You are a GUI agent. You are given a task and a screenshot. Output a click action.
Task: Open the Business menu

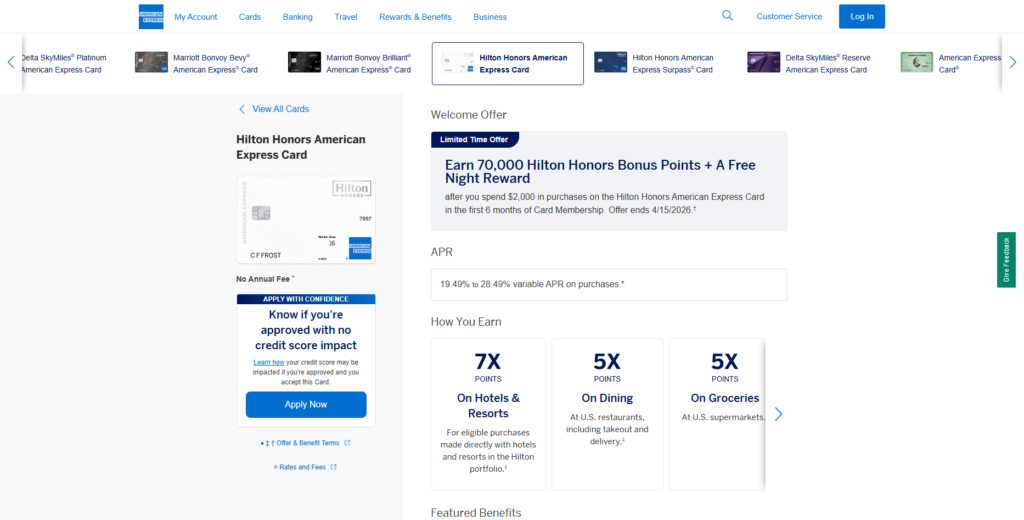(x=490, y=17)
